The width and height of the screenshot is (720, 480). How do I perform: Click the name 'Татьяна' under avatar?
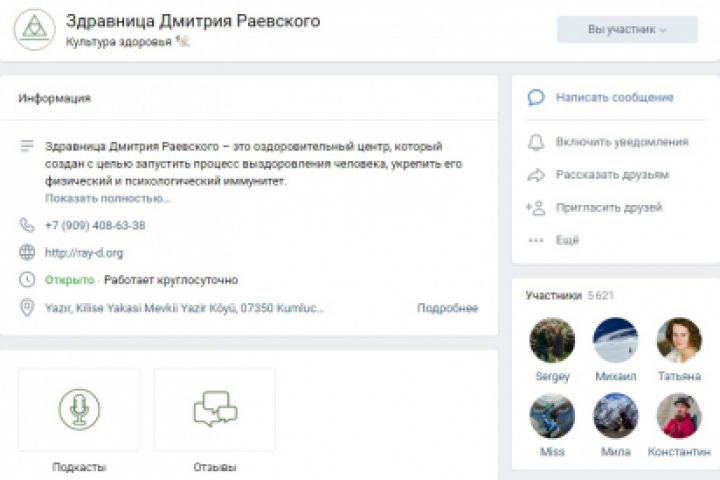[x=679, y=377]
